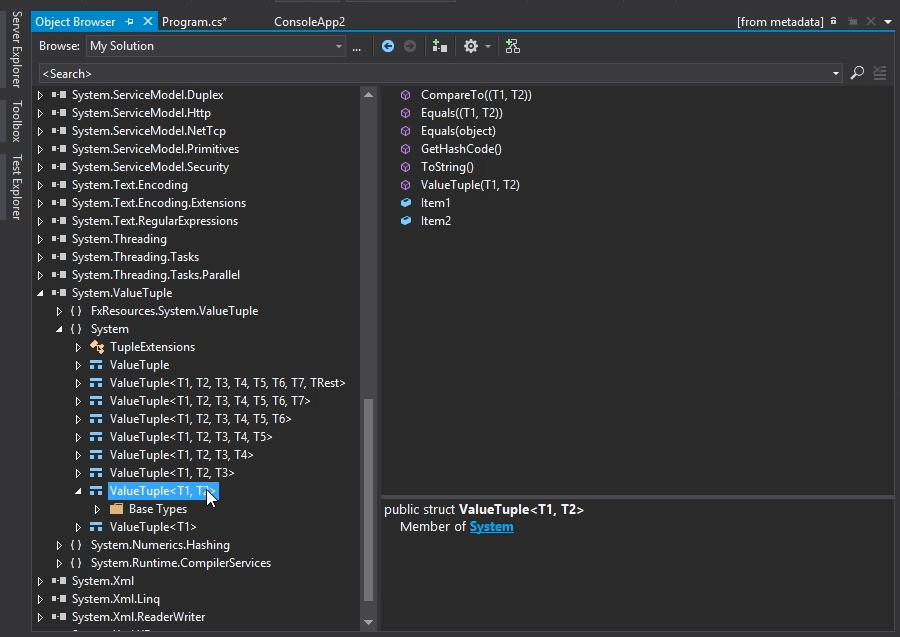Follow the System namespace link

pyautogui.click(x=491, y=527)
